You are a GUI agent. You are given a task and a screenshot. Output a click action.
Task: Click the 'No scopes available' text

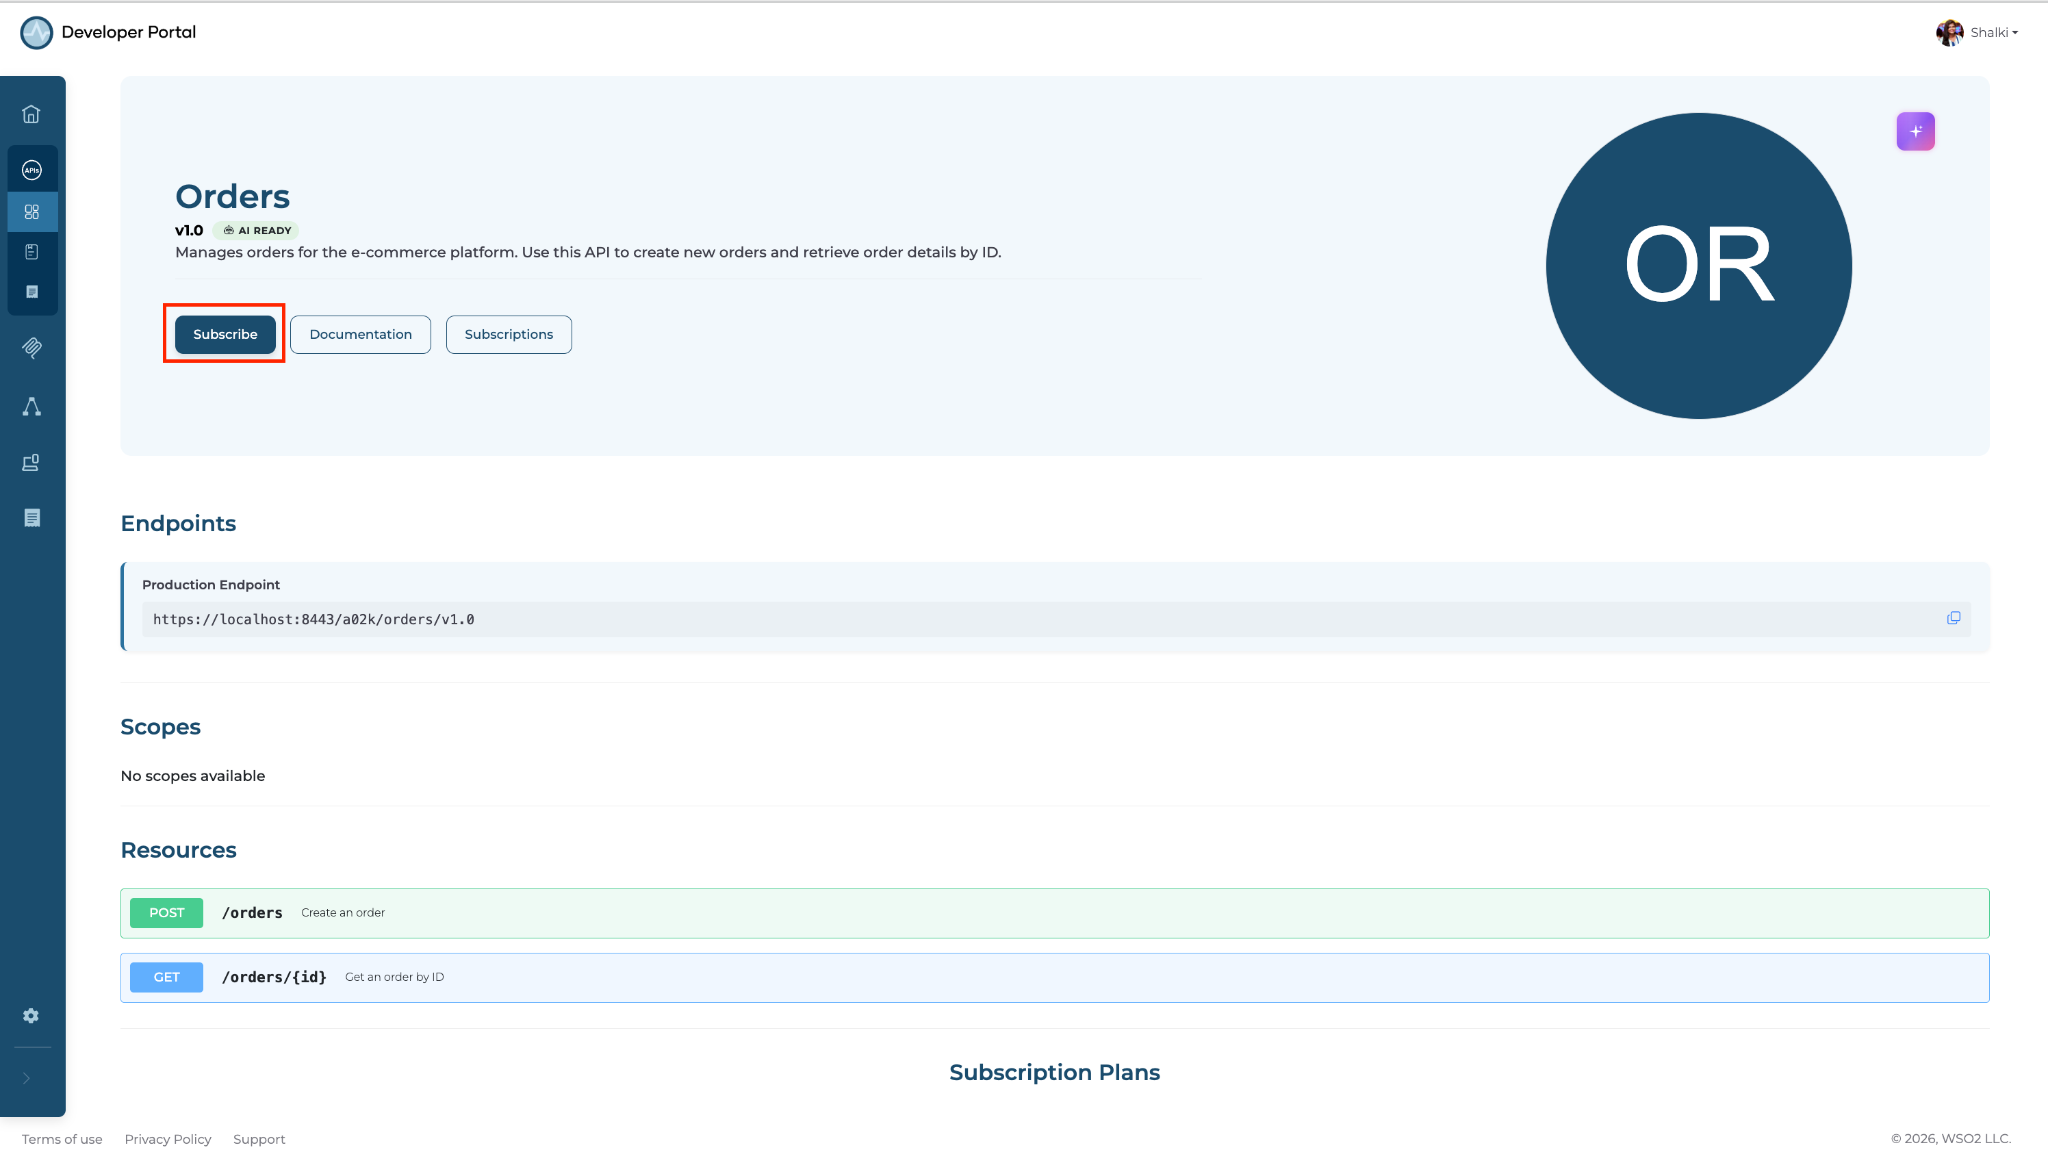(x=193, y=776)
